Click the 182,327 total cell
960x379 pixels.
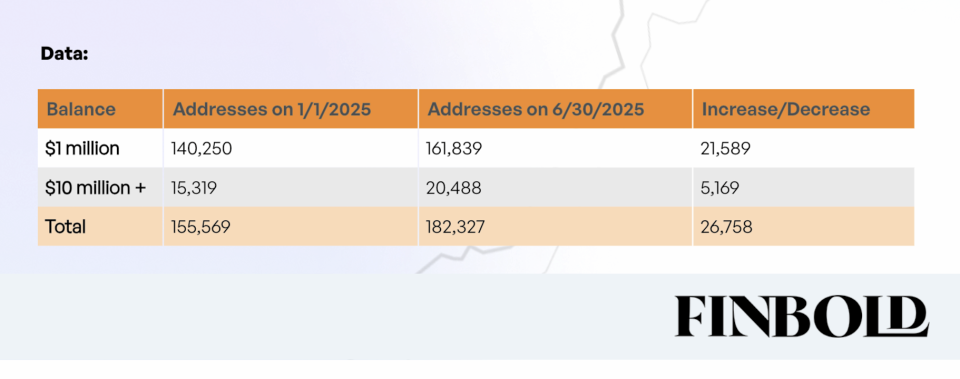point(456,227)
